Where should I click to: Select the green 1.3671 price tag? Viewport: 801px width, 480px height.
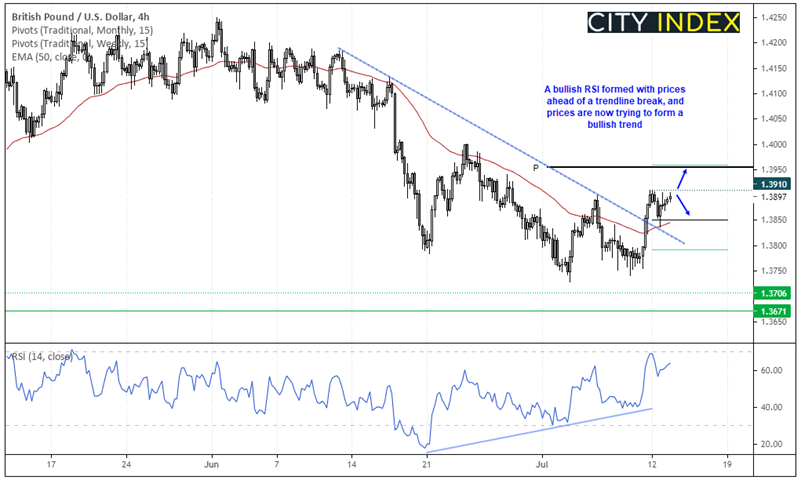tap(769, 311)
